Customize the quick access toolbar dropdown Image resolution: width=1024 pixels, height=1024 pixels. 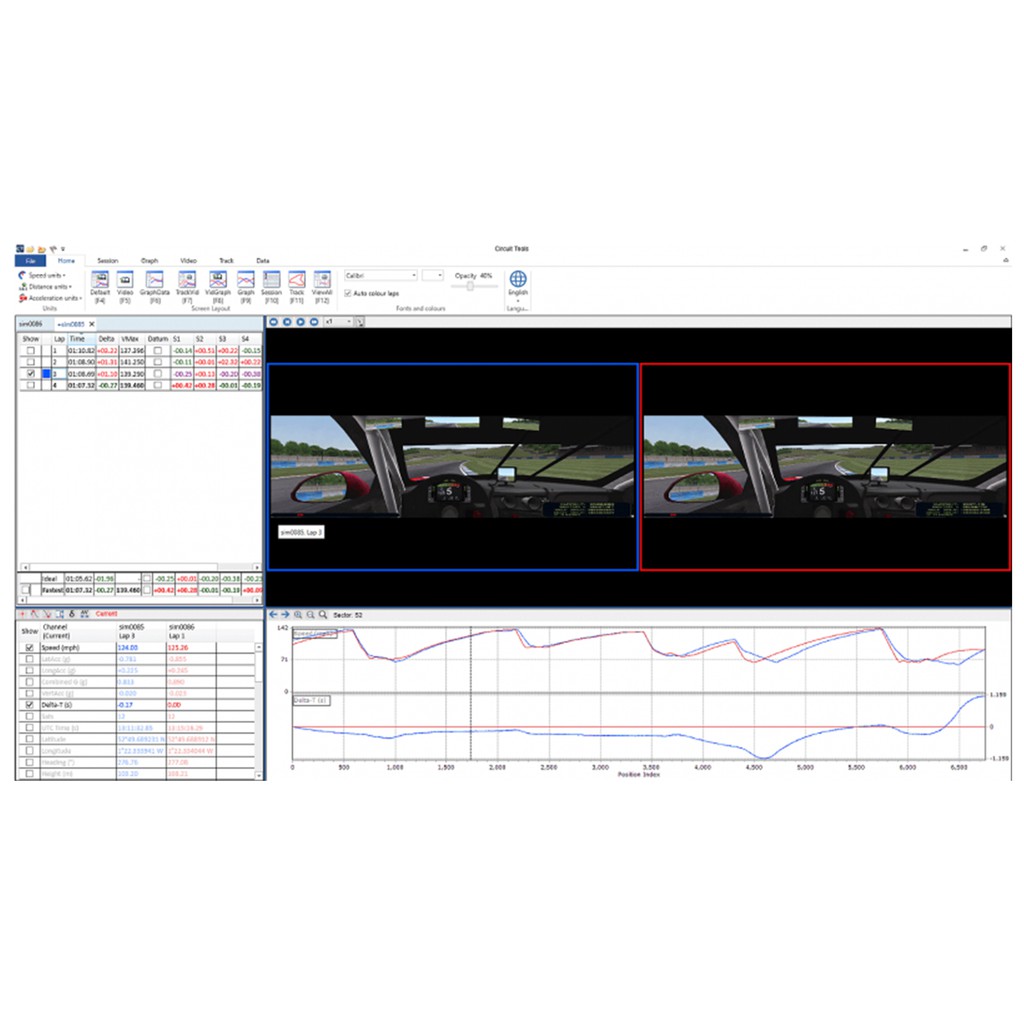coord(63,249)
